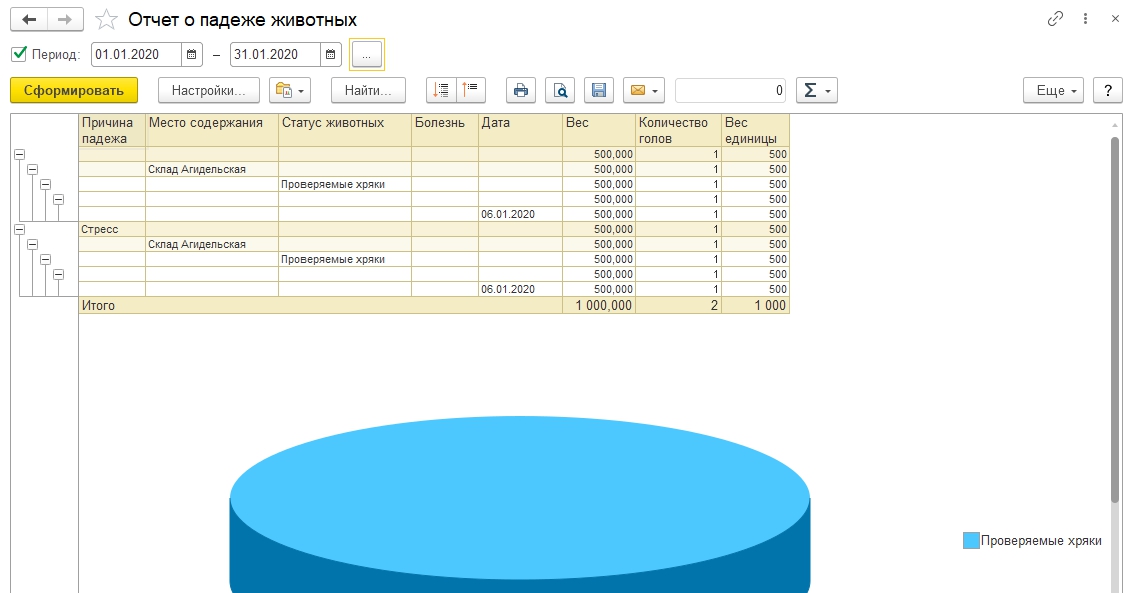This screenshot has width=1141, height=593.
Task: Select the Болезнь column header
Action: pos(445,130)
